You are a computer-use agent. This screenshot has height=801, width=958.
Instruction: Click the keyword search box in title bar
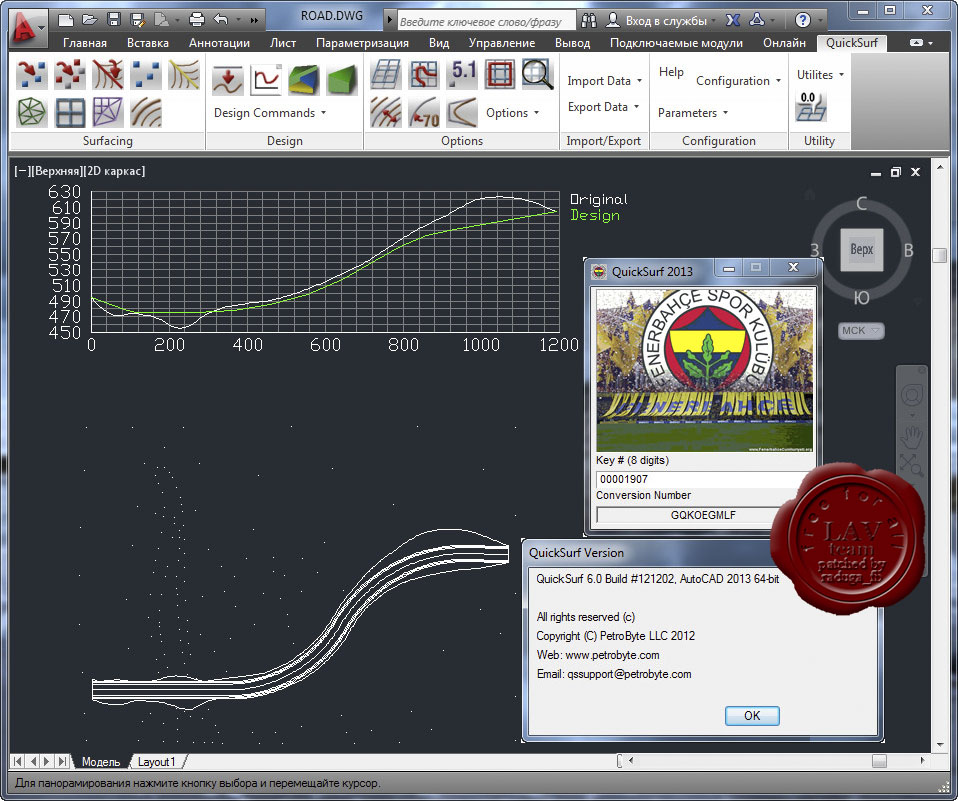coord(486,21)
